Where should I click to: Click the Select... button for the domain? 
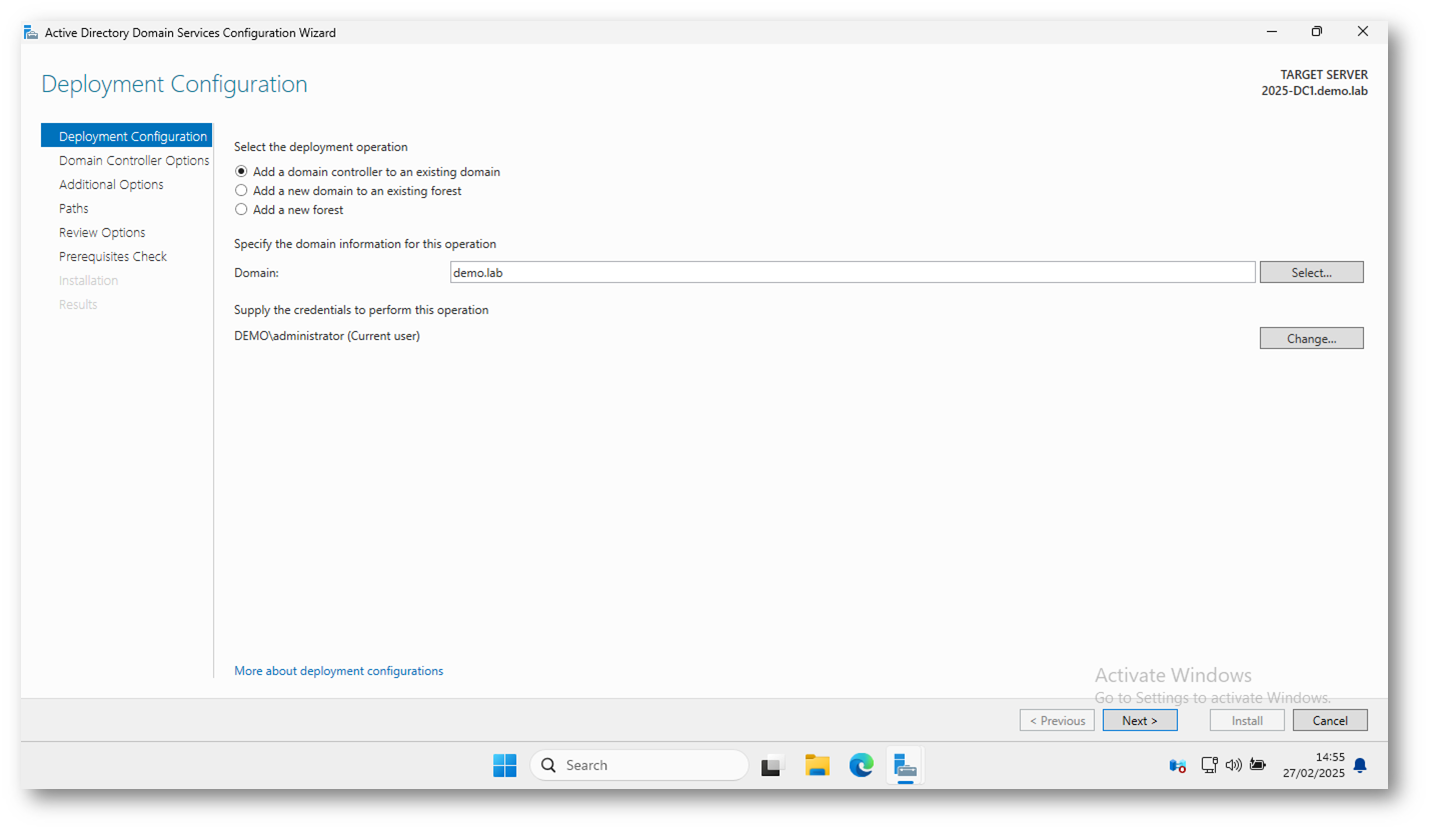(1311, 272)
